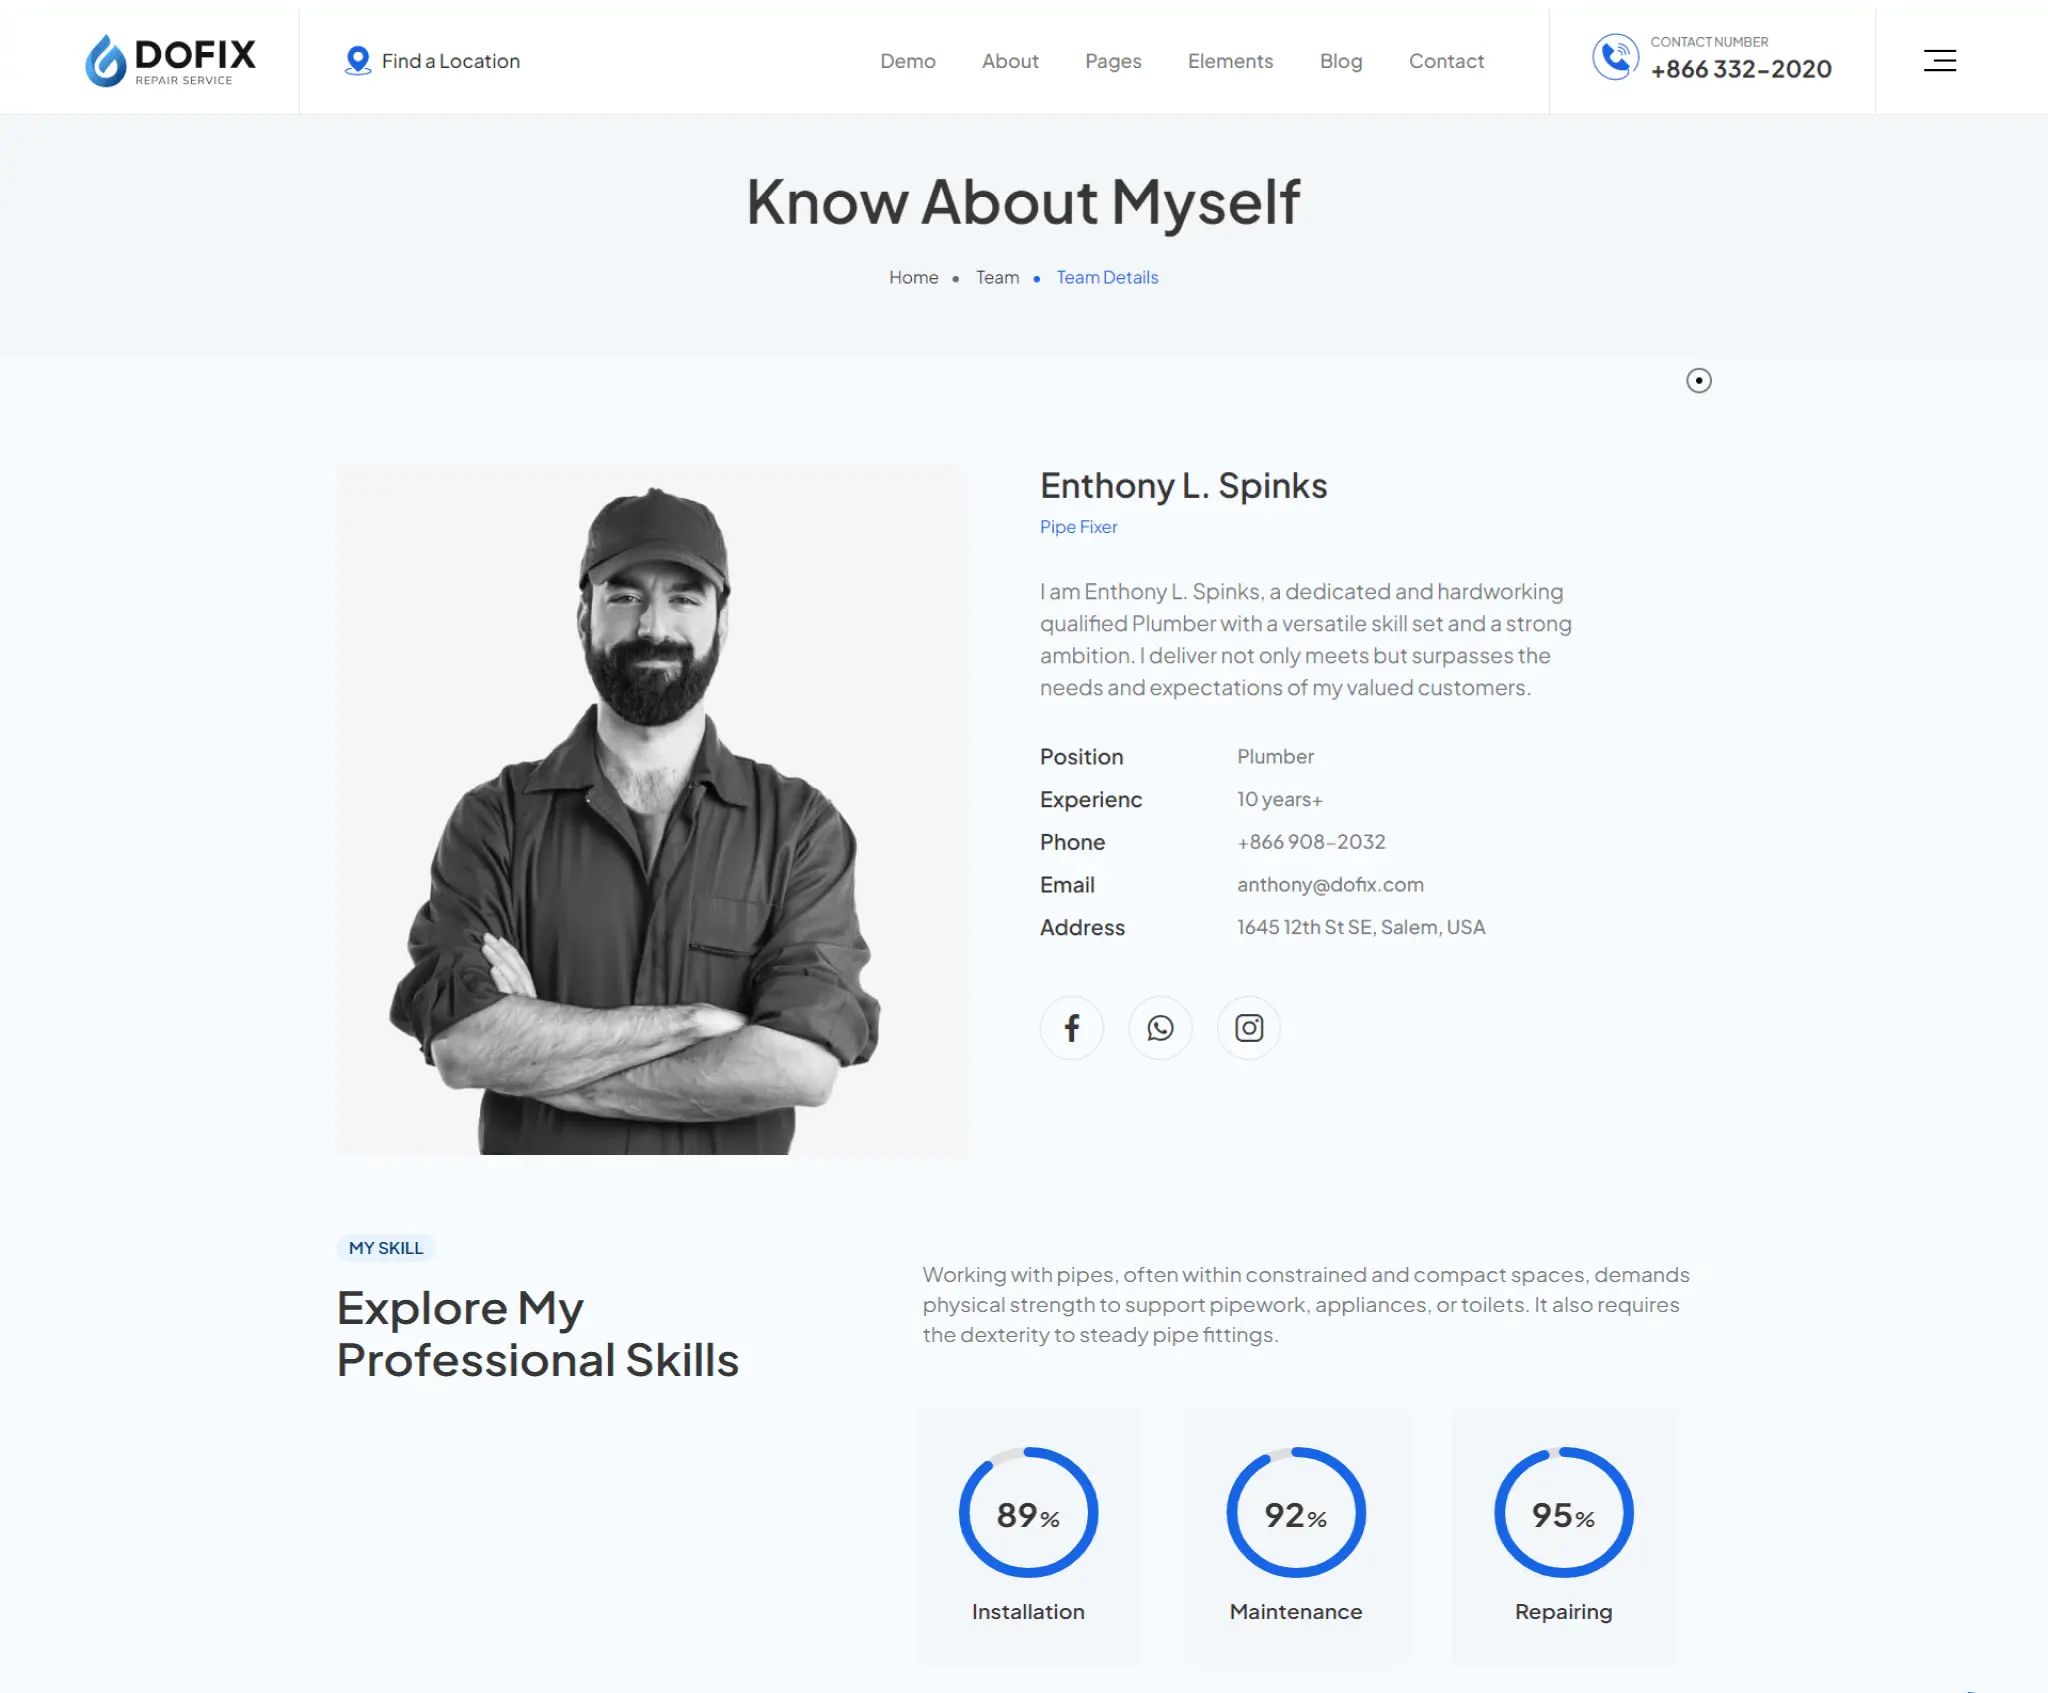Click the plumber portrait photo

(650, 810)
